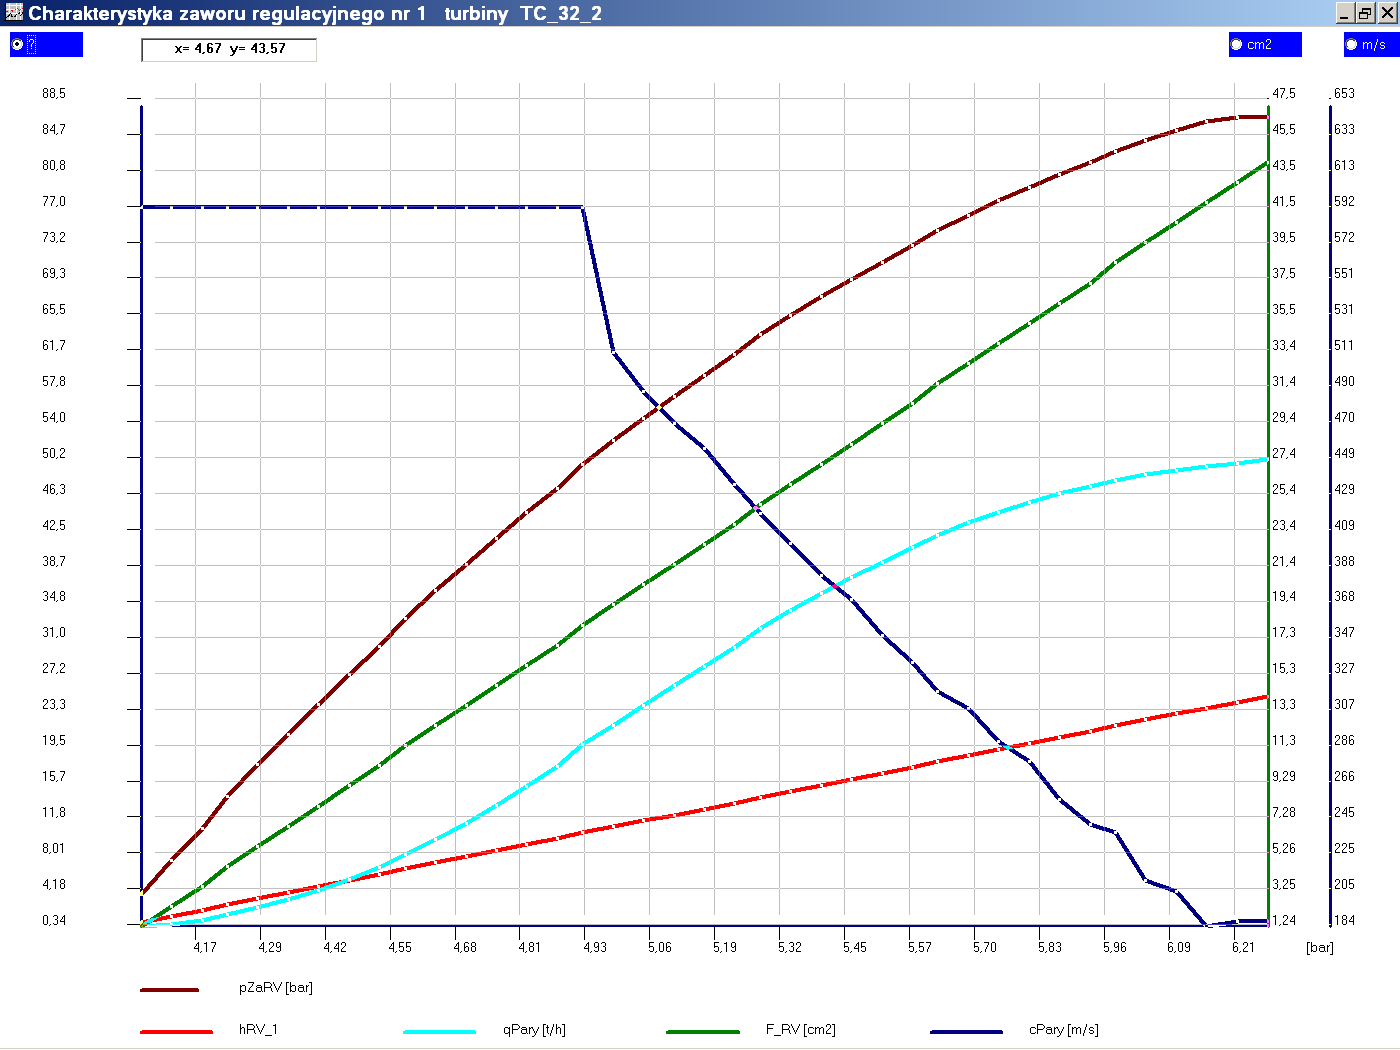Click the 'pZaRV [bar]' legend label
This screenshot has height=1050, width=1400.
point(276,988)
